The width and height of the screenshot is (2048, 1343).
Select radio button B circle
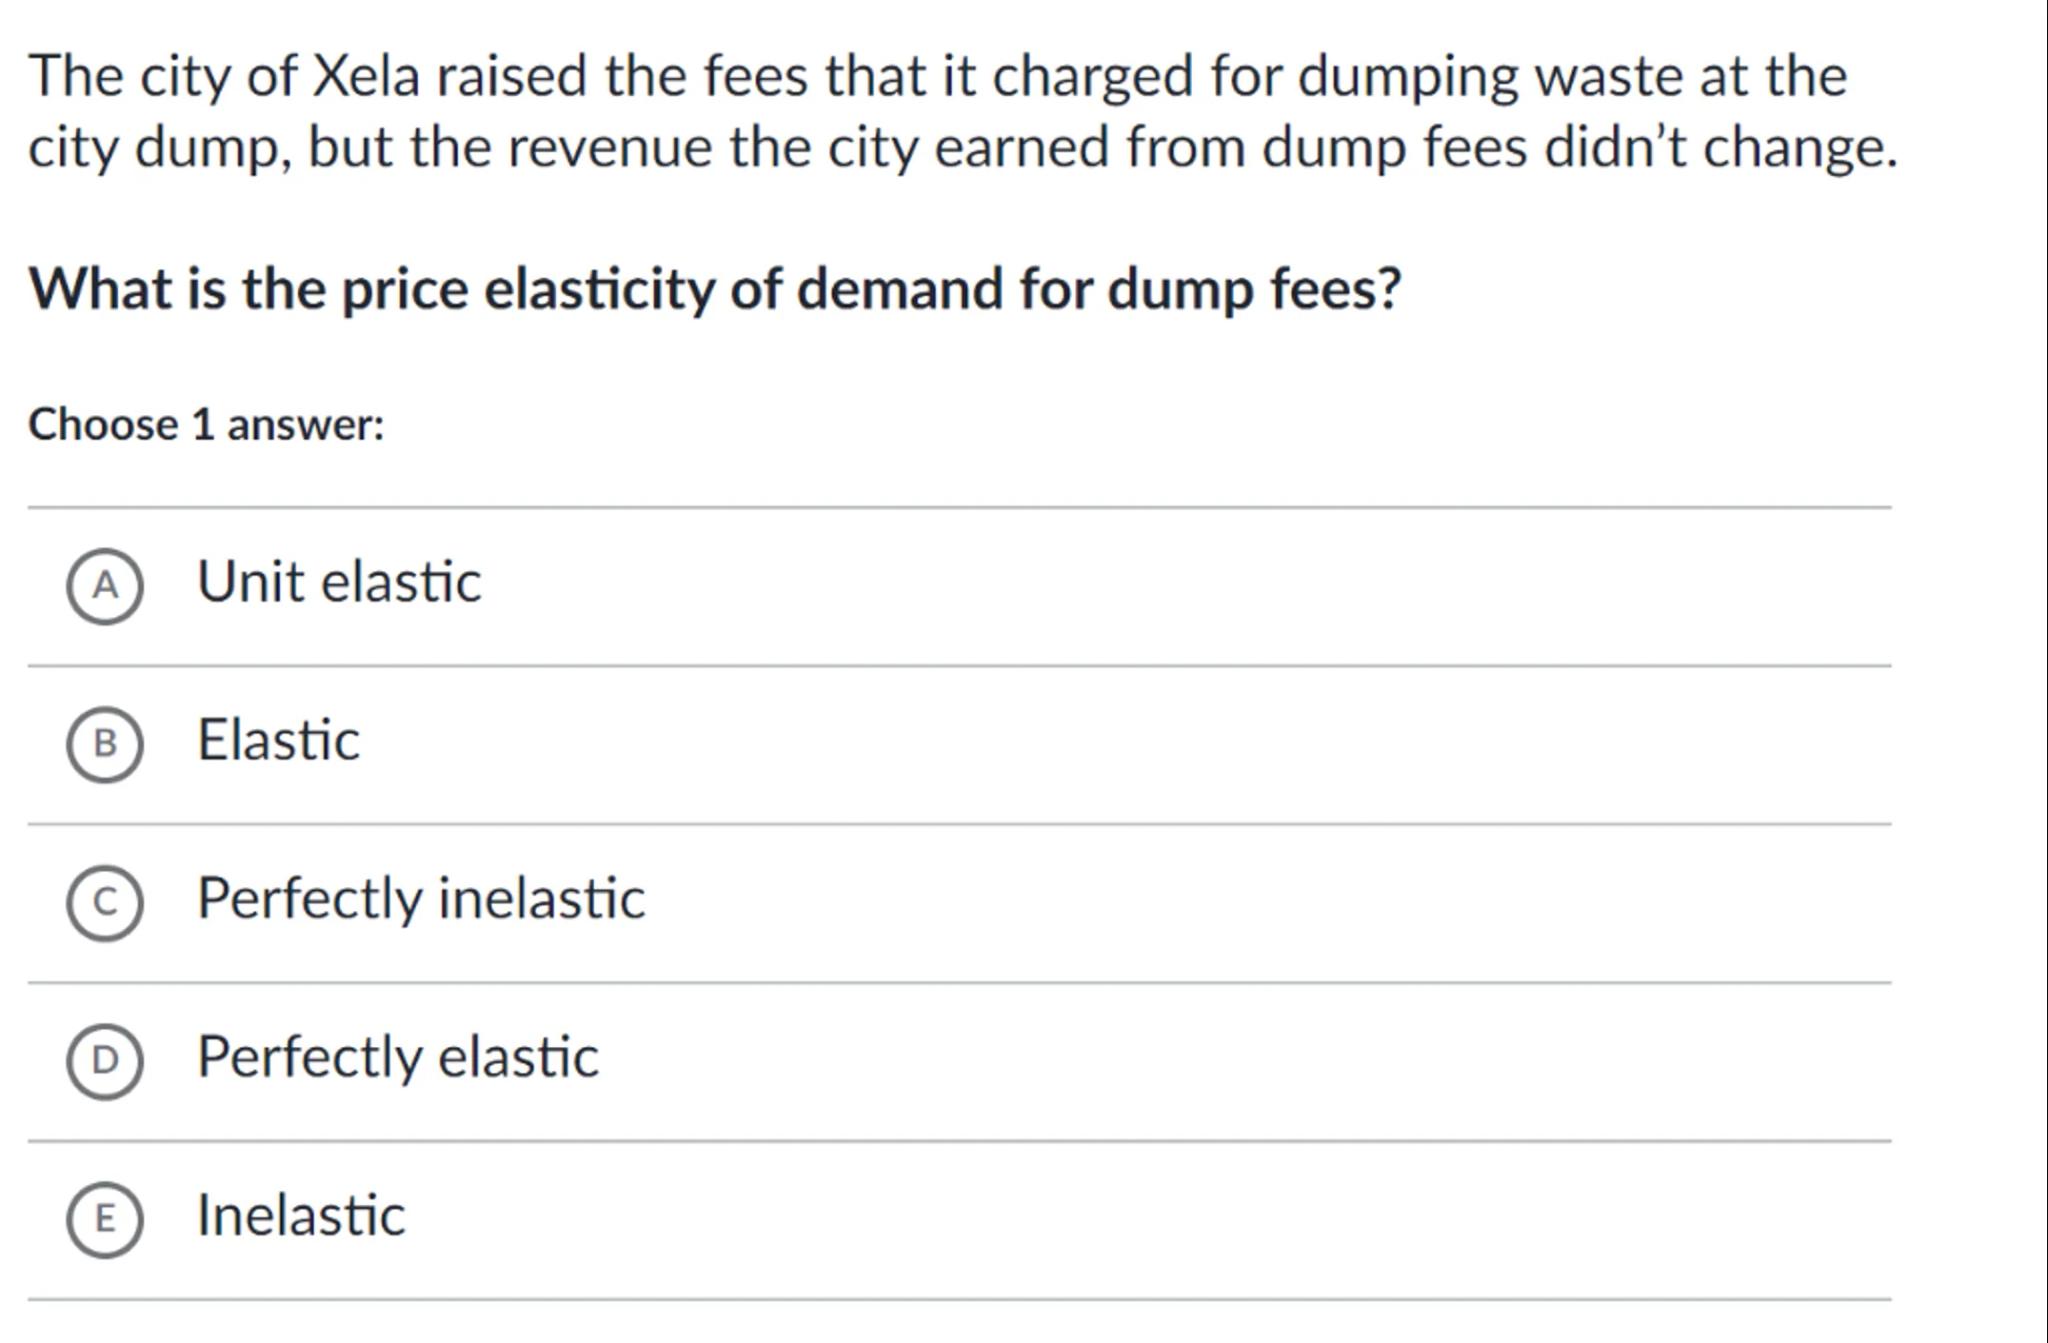(105, 744)
